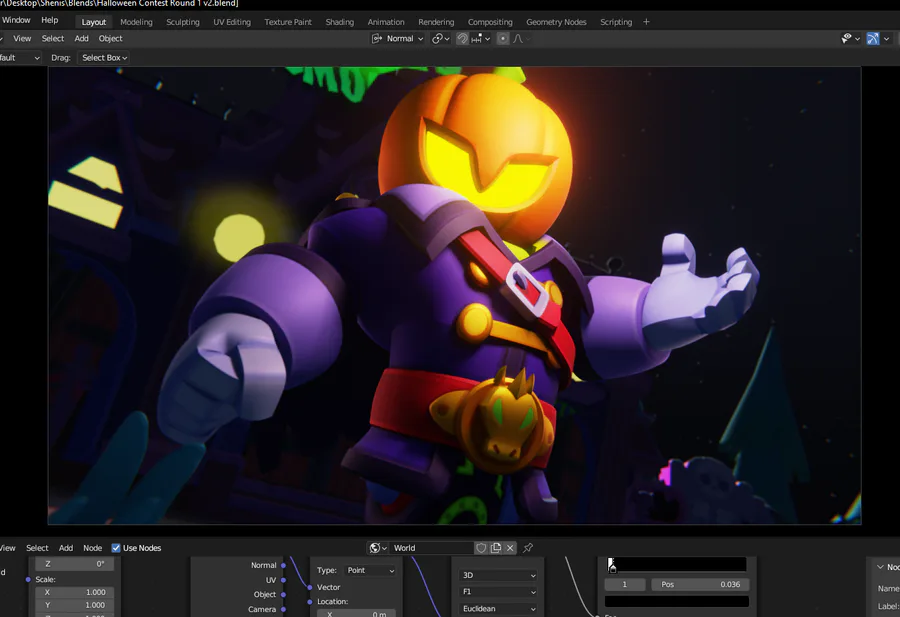This screenshot has width=900, height=617.
Task: Toggle proportional editing in viewport header
Action: click(503, 38)
